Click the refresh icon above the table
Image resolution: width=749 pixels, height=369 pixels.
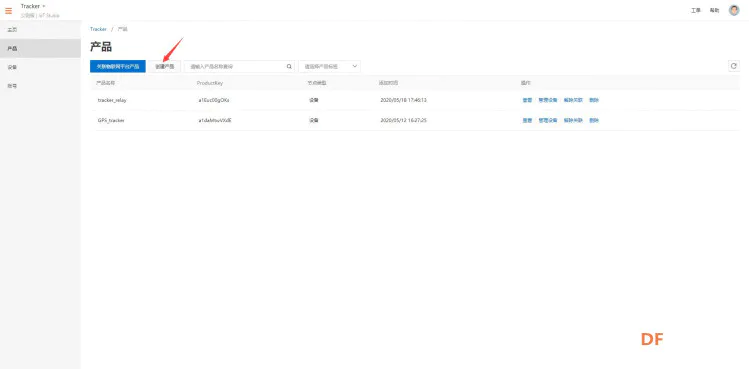(734, 66)
